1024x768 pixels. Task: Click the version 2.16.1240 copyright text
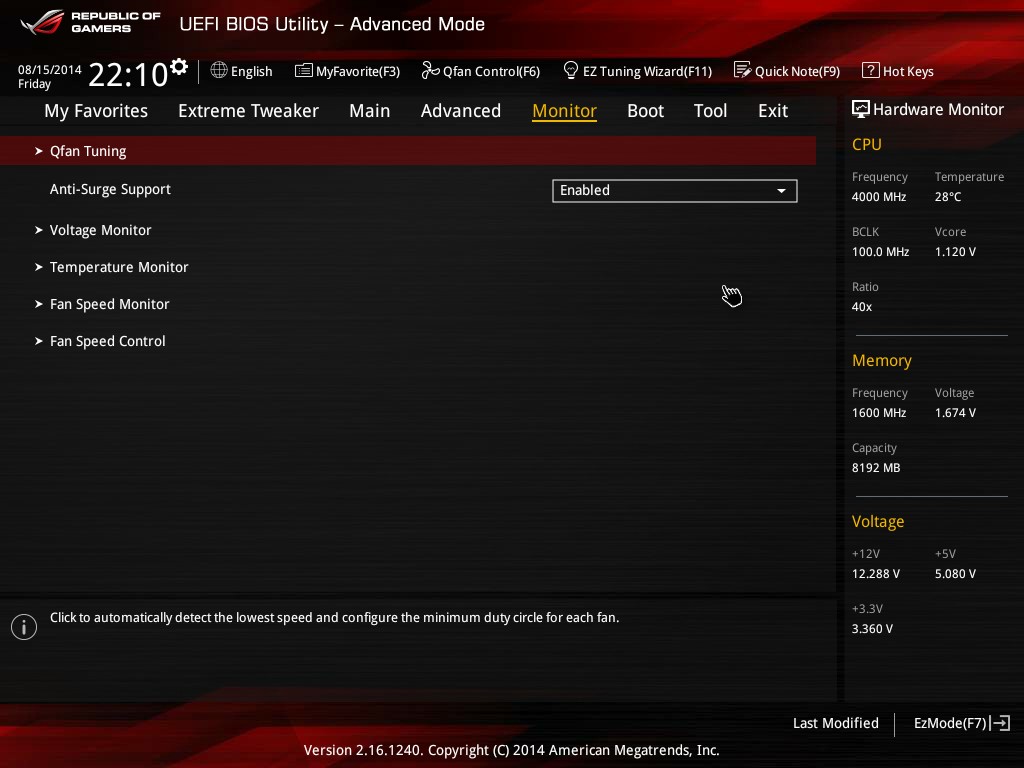click(511, 750)
